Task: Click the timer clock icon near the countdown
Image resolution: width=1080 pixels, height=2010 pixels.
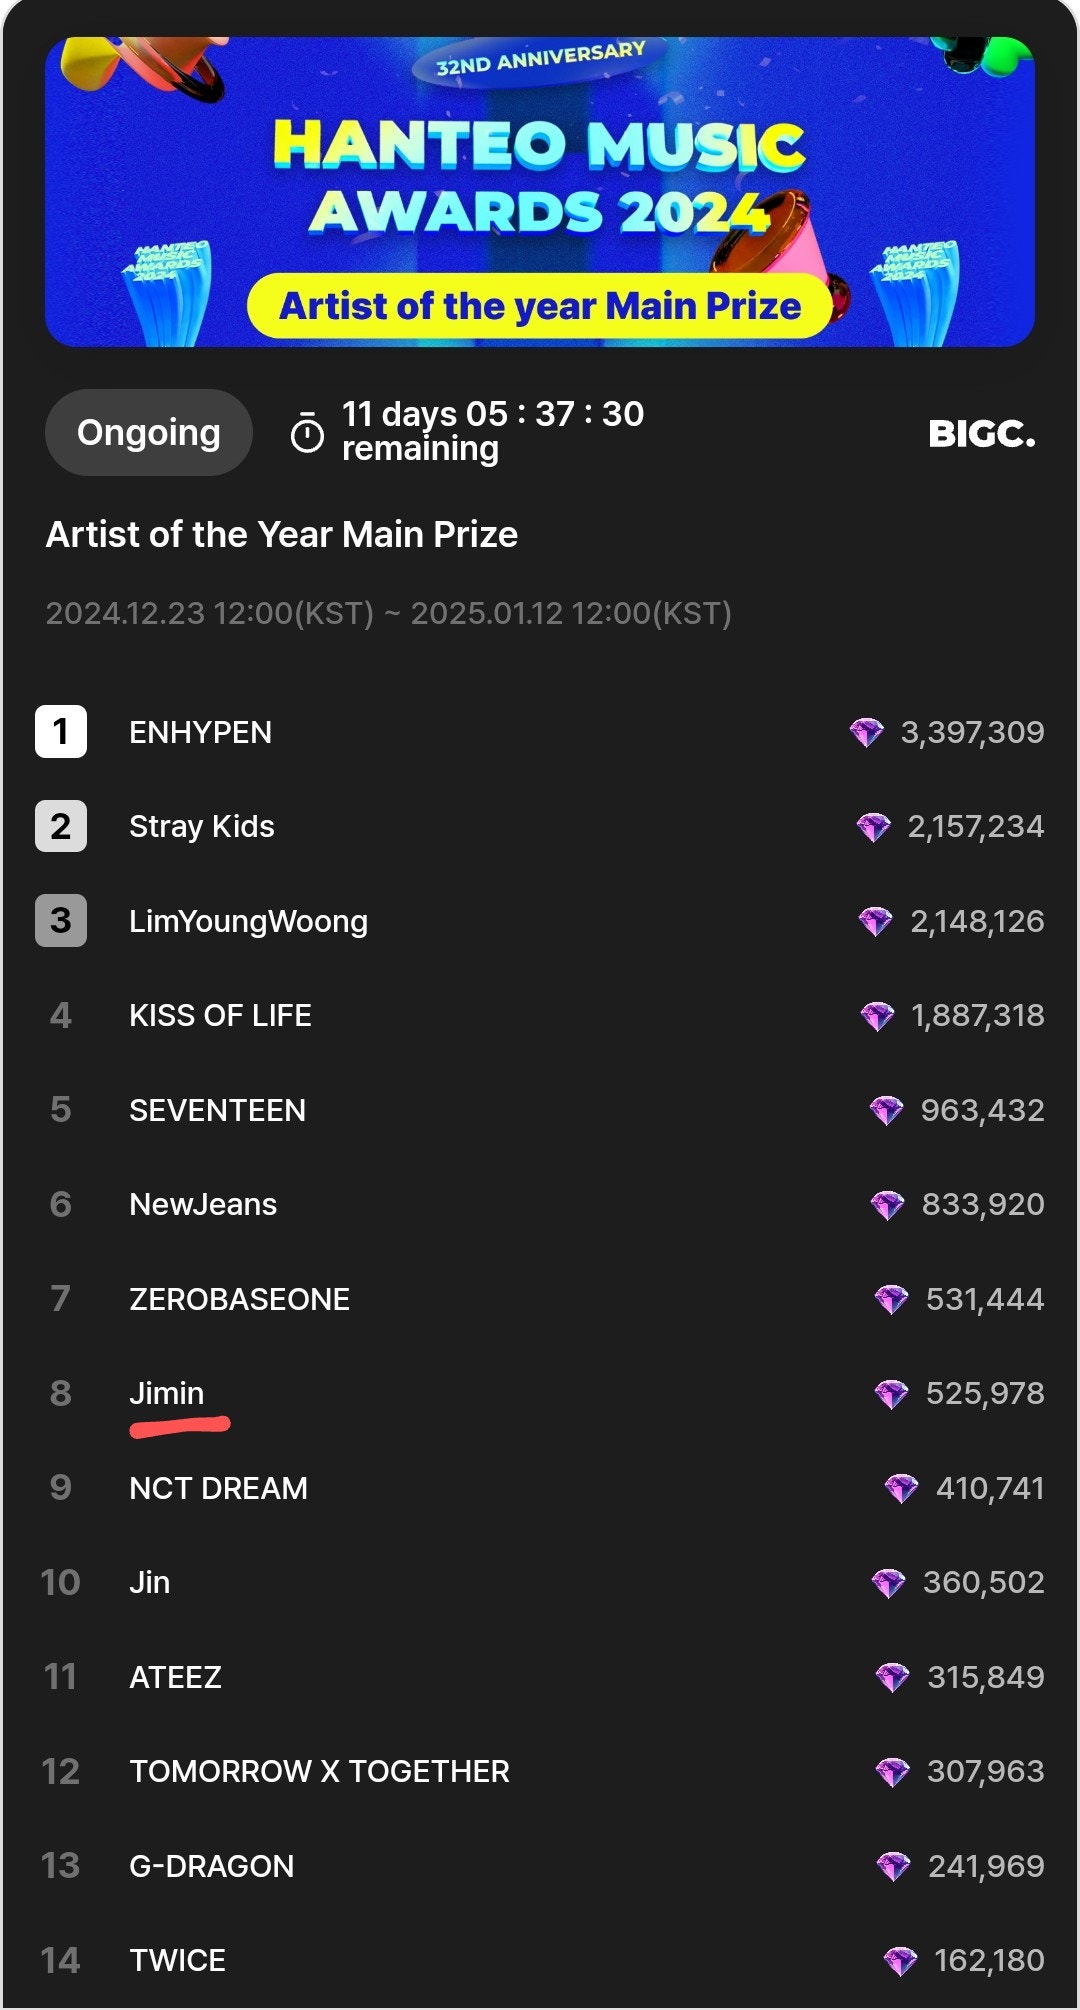Action: click(306, 430)
